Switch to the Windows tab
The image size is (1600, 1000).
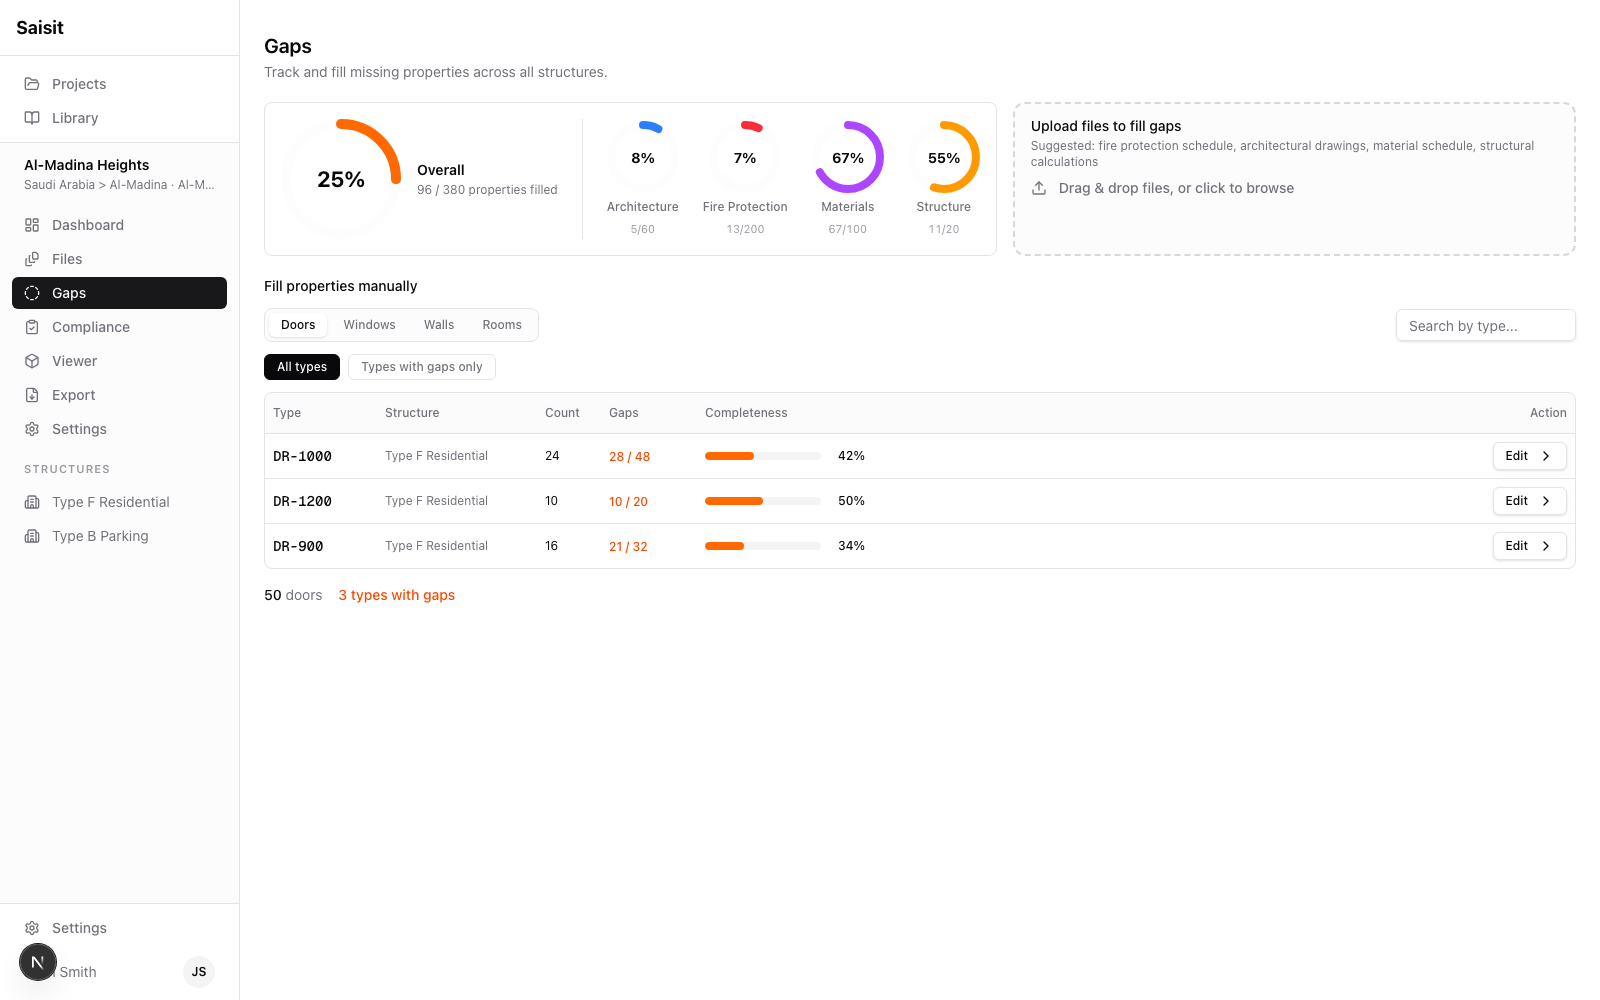point(369,325)
